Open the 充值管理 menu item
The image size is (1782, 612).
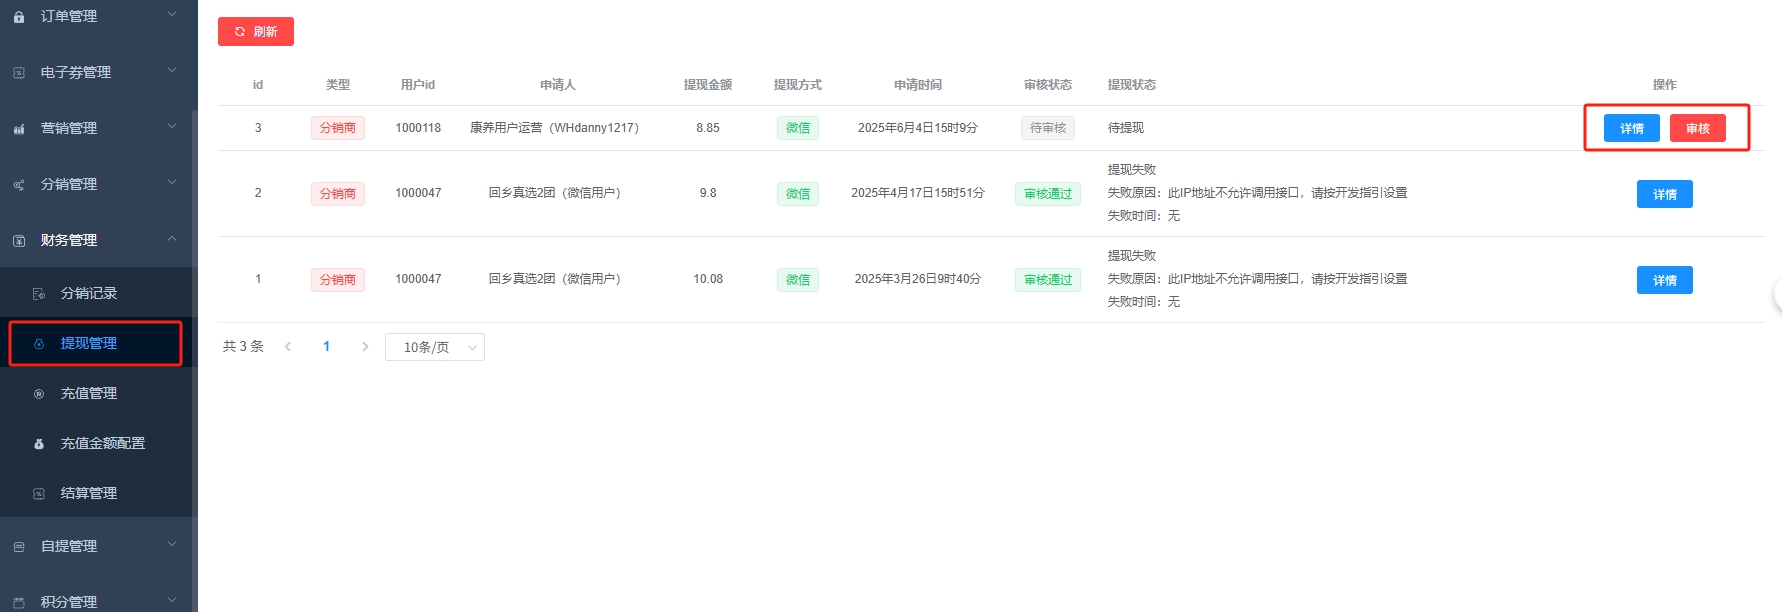pos(89,394)
